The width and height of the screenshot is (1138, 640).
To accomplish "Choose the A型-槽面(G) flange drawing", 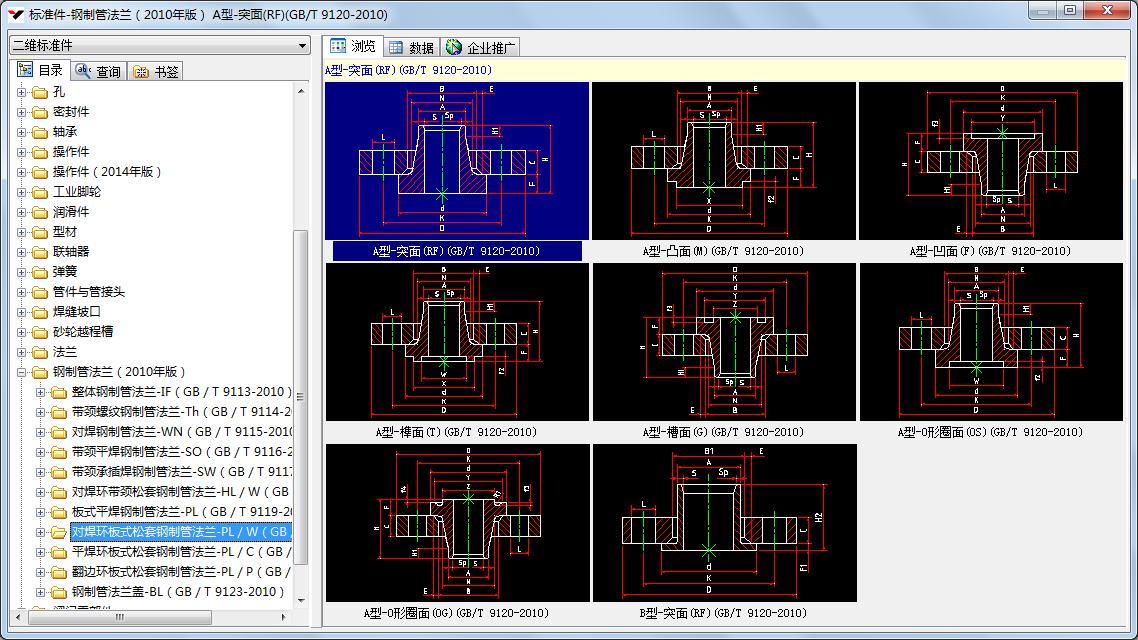I will click(723, 342).
